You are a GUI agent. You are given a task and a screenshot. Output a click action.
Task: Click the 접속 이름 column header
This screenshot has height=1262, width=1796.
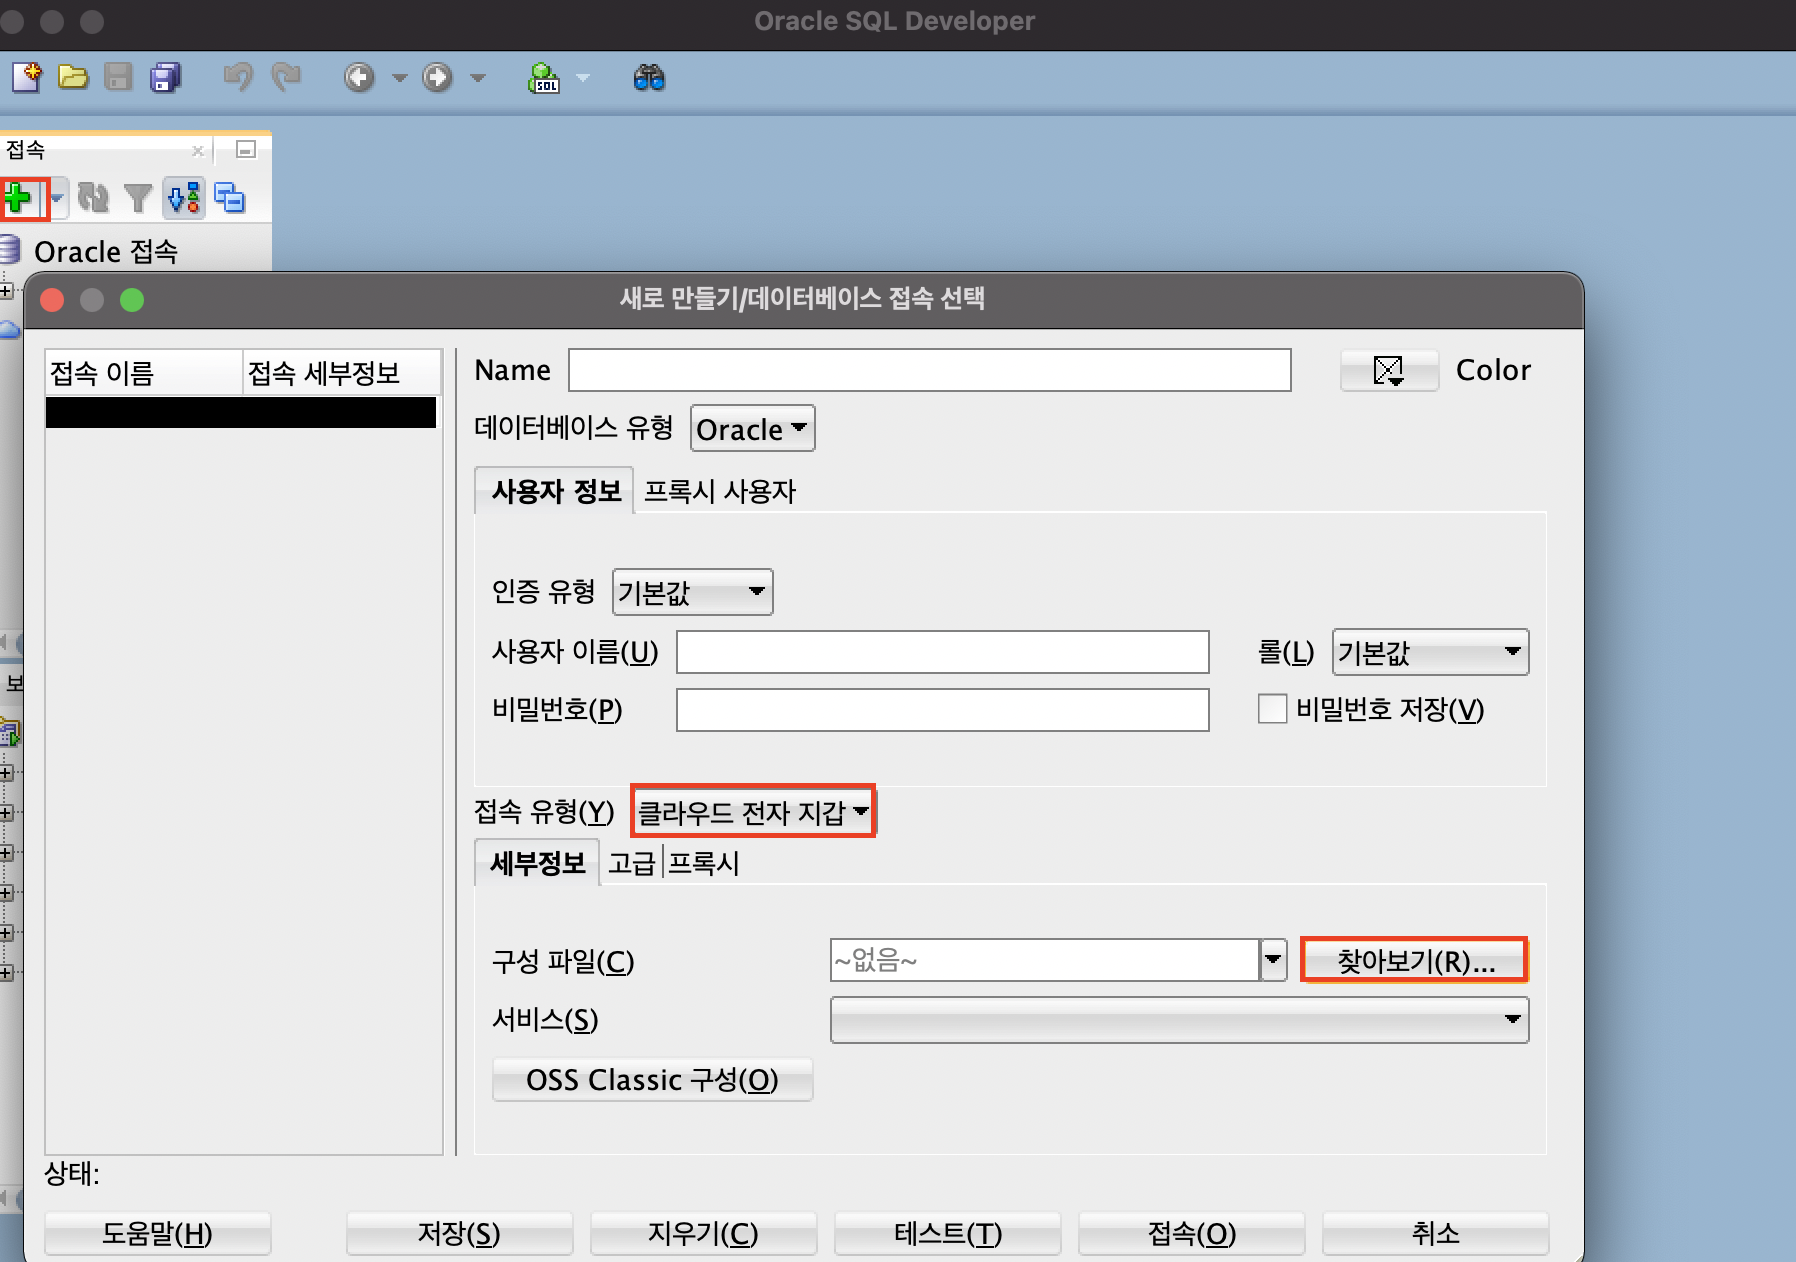click(144, 373)
